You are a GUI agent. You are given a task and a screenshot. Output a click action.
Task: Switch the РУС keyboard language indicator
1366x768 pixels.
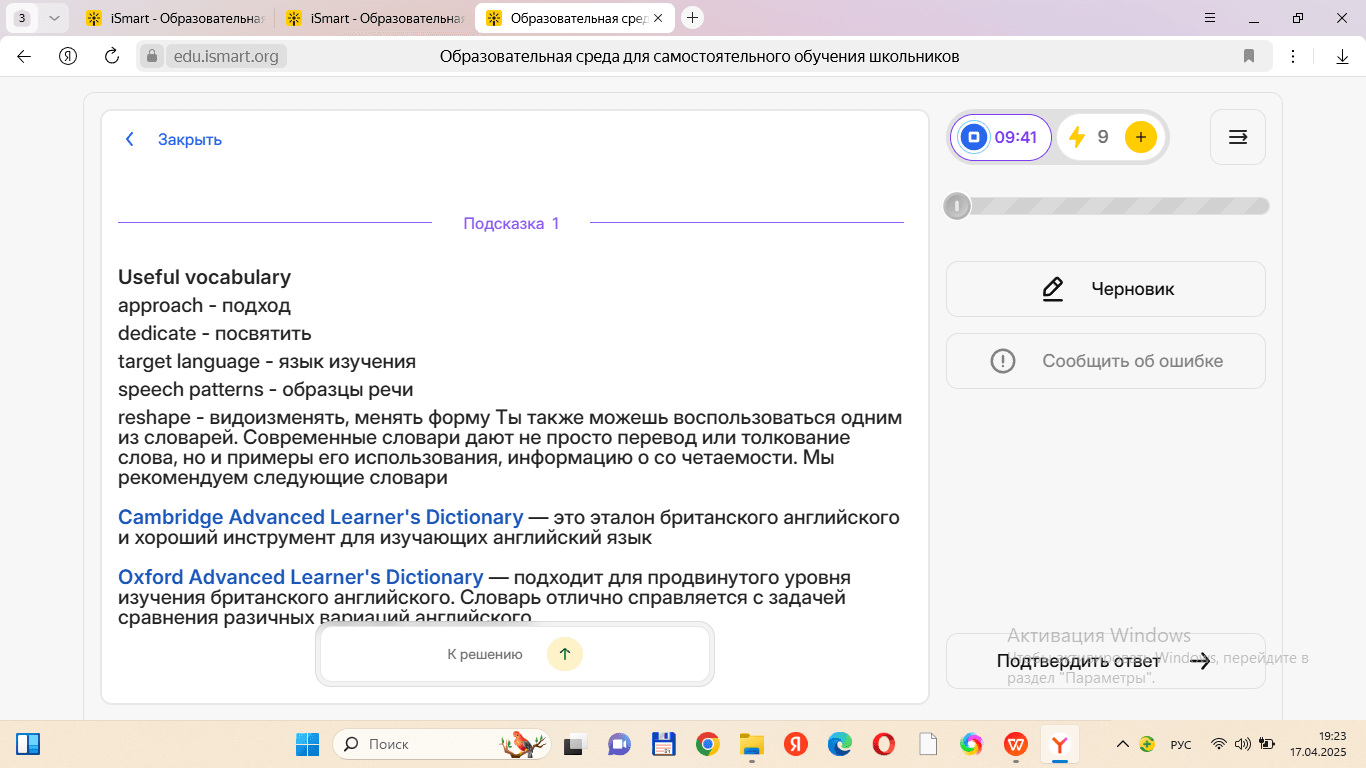click(1181, 744)
